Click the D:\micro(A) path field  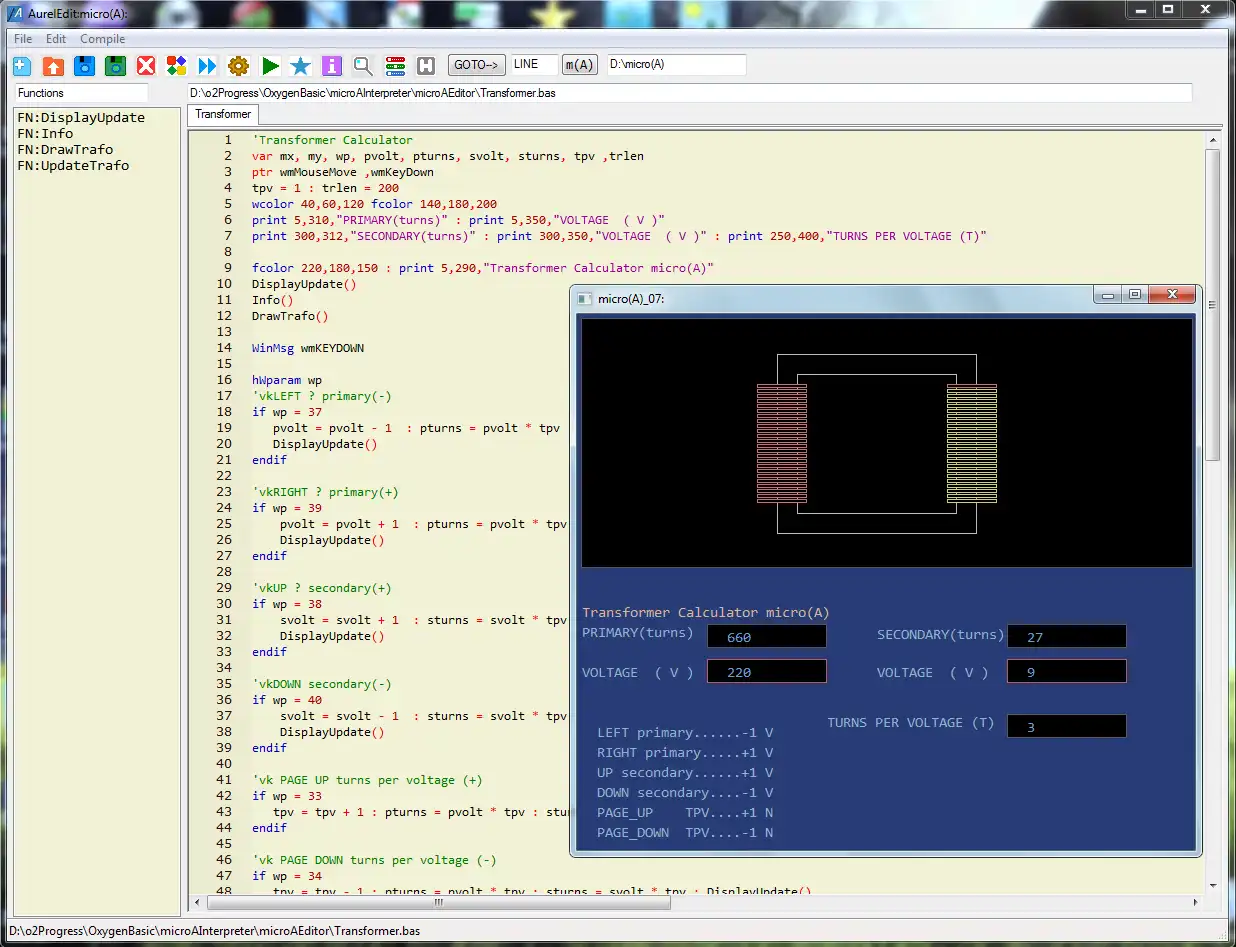pos(676,64)
